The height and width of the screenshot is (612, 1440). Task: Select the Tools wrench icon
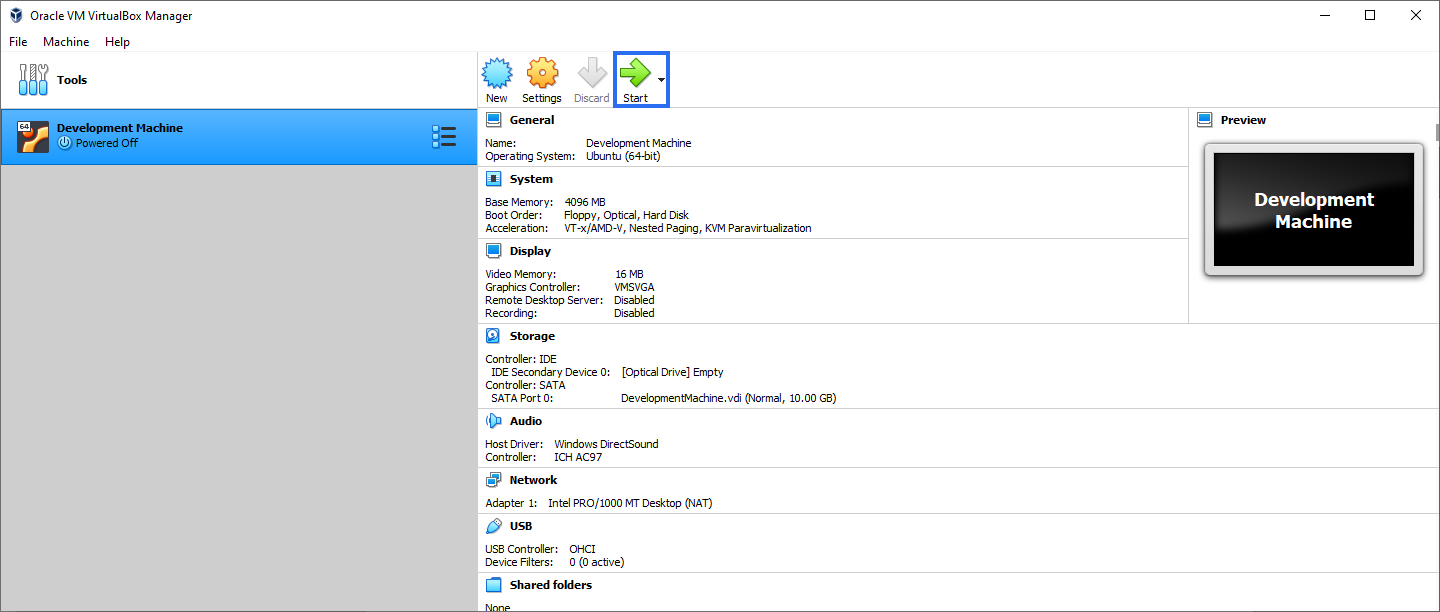point(33,80)
